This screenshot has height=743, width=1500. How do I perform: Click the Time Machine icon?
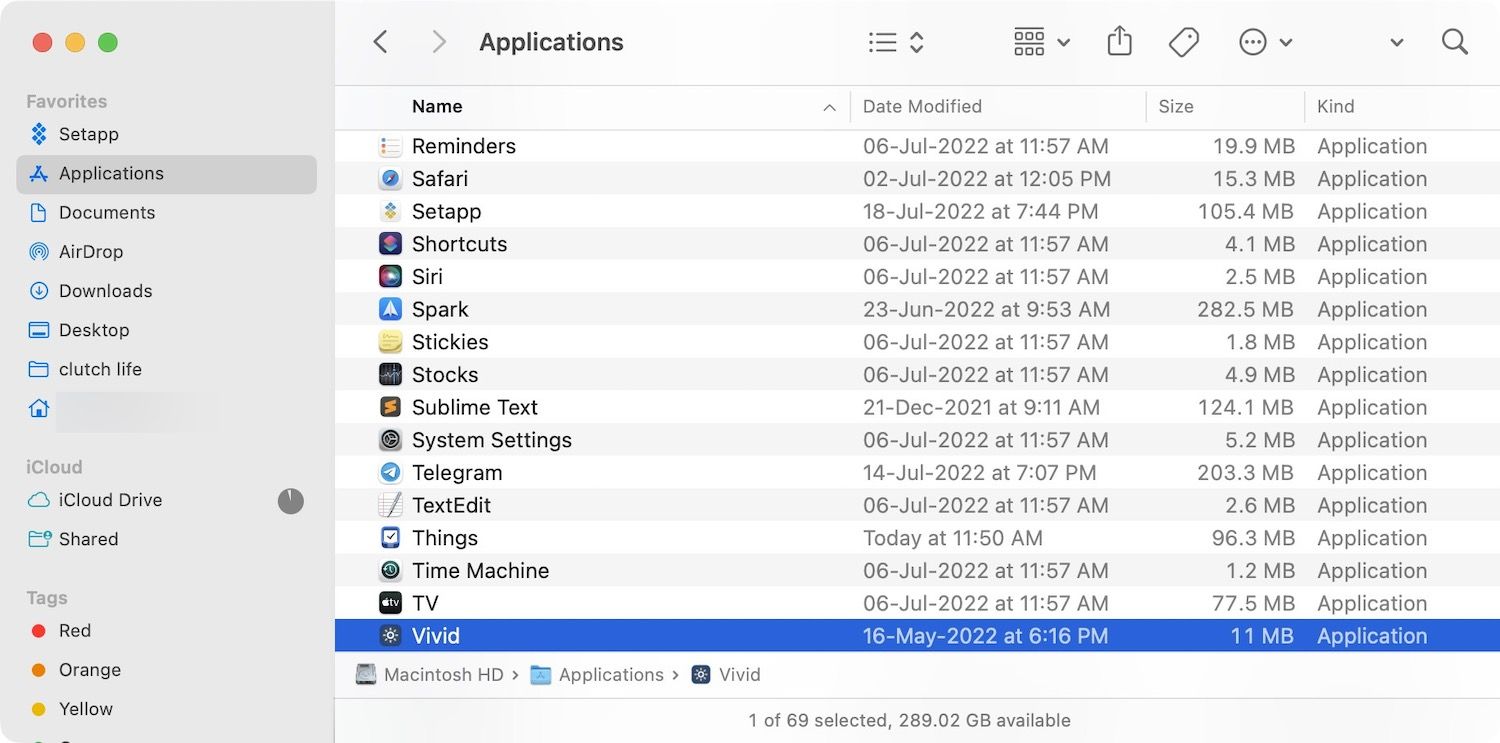[390, 571]
